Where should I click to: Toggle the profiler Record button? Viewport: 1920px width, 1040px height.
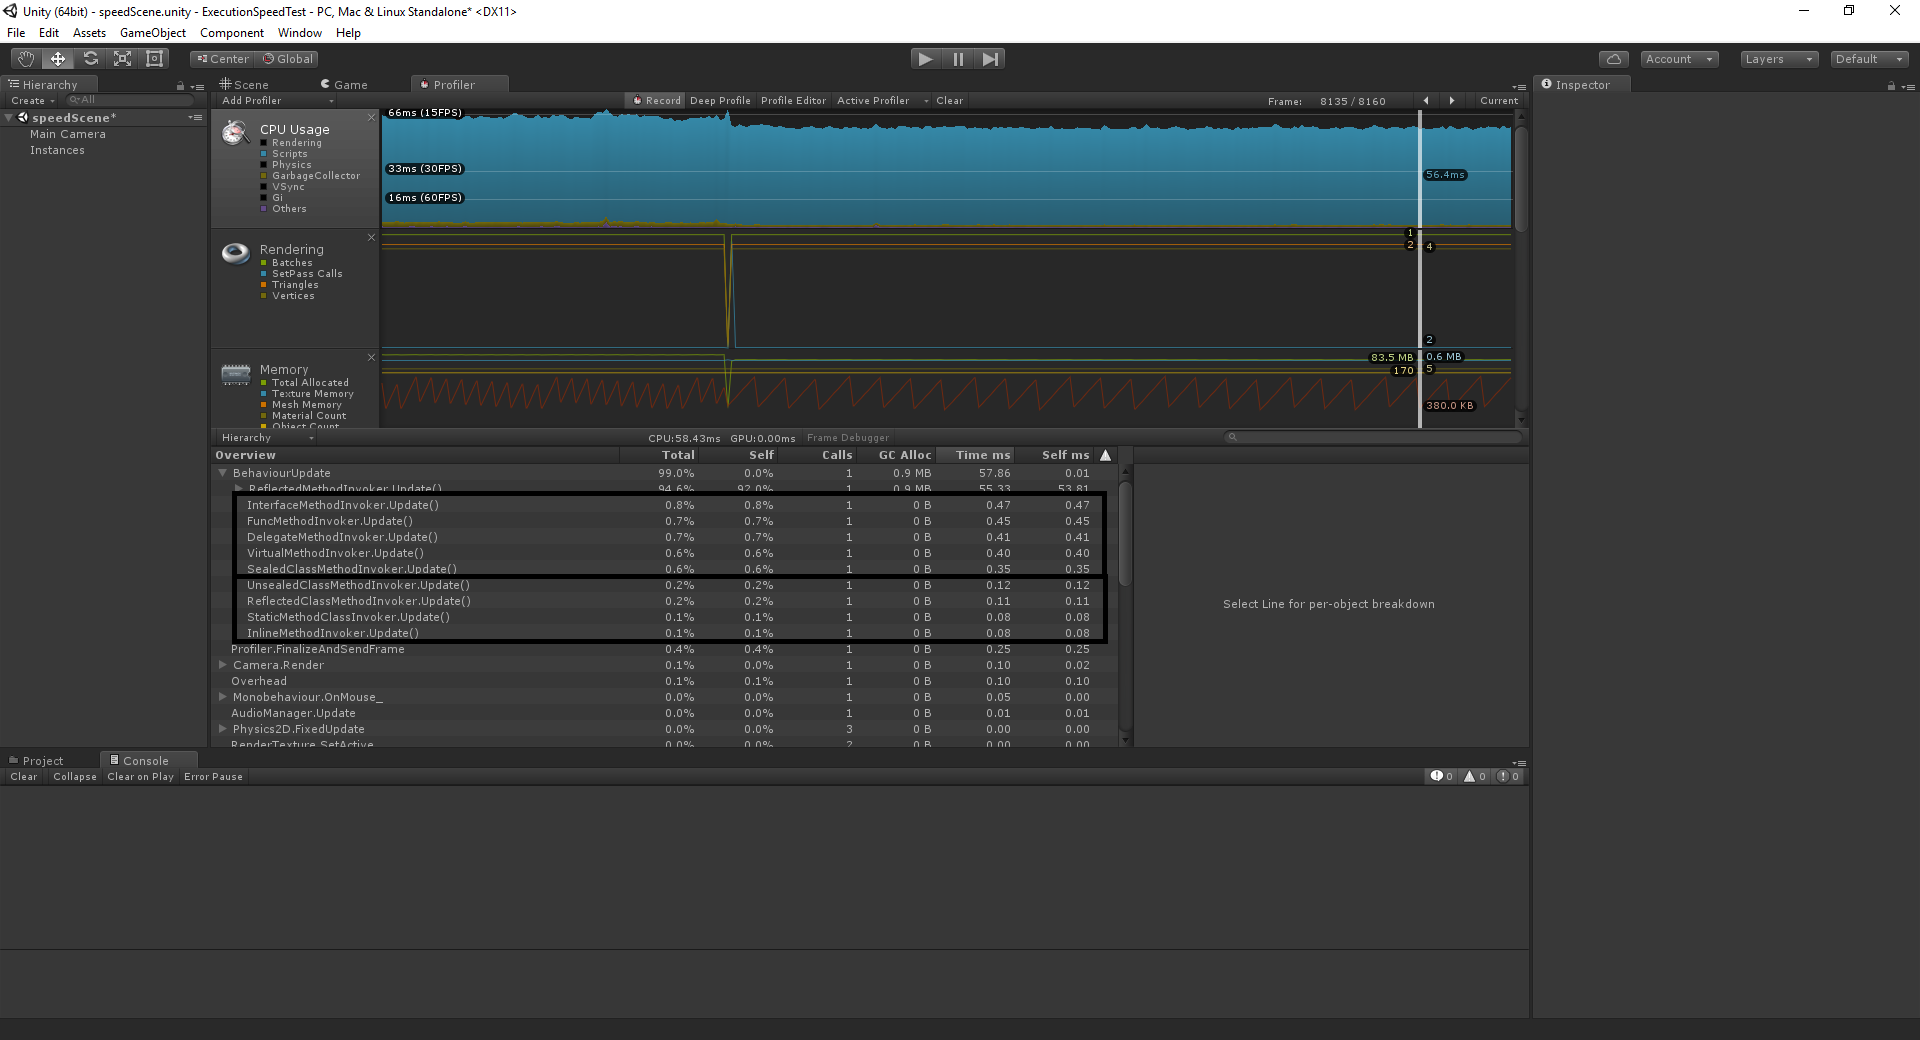[x=657, y=101]
